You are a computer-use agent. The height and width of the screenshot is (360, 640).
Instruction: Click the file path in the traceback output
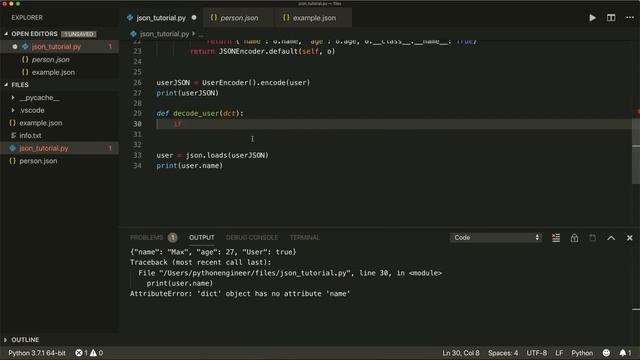pos(255,273)
